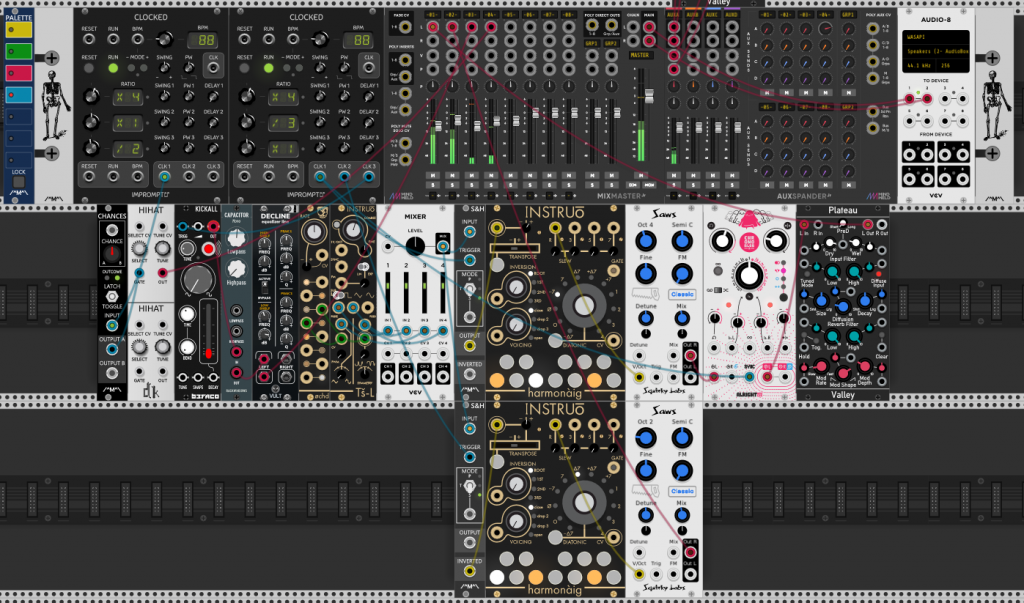Flip upper S&H MODE switch

(x=469, y=289)
